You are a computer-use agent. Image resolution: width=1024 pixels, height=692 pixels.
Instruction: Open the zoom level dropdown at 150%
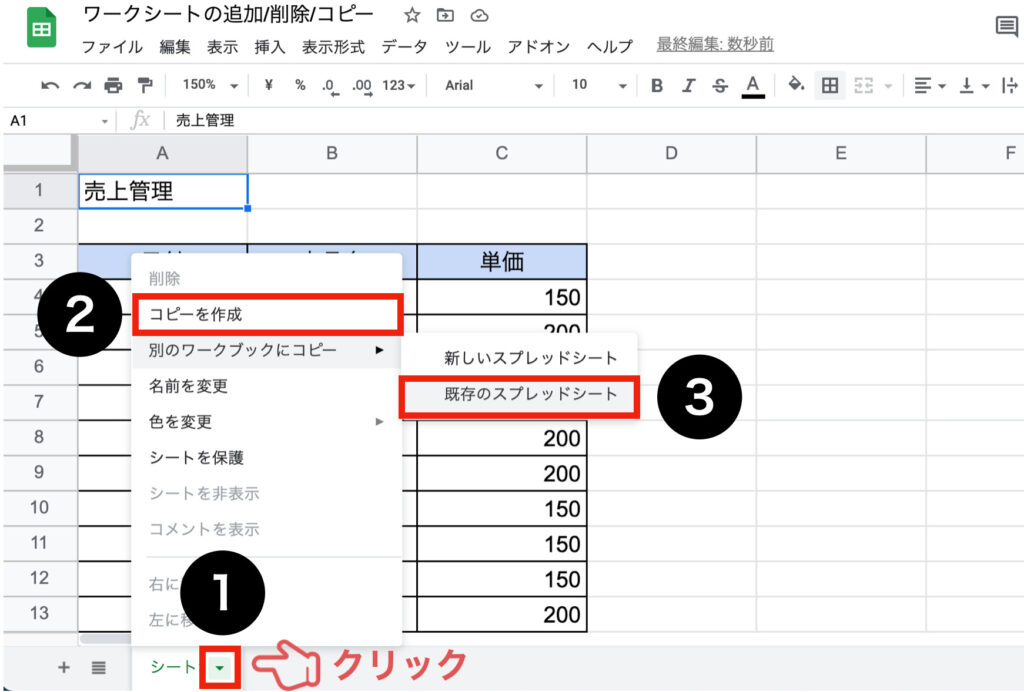(210, 85)
